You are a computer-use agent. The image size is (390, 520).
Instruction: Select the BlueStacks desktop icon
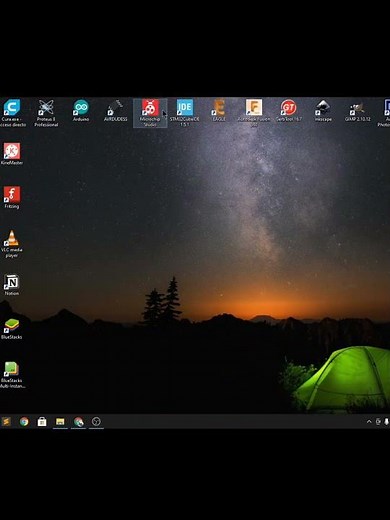coord(12,328)
